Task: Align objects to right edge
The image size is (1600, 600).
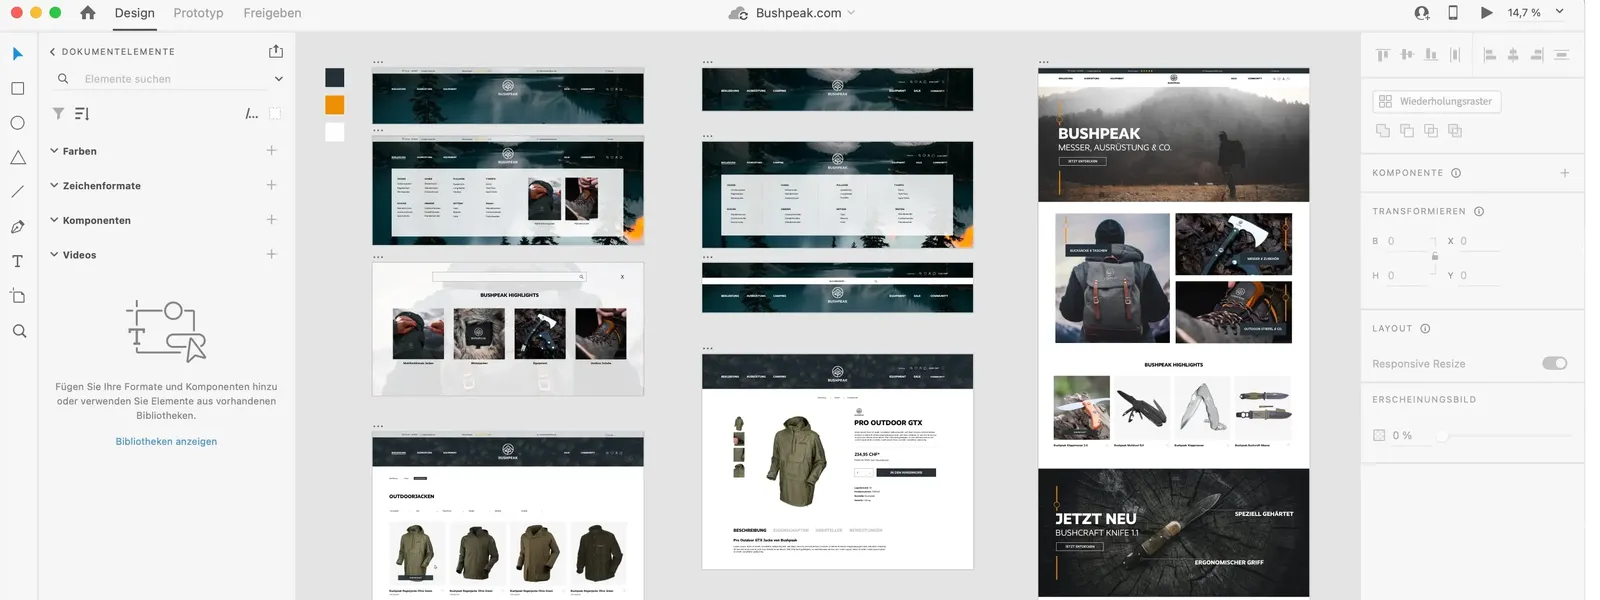Action: pos(1537,55)
